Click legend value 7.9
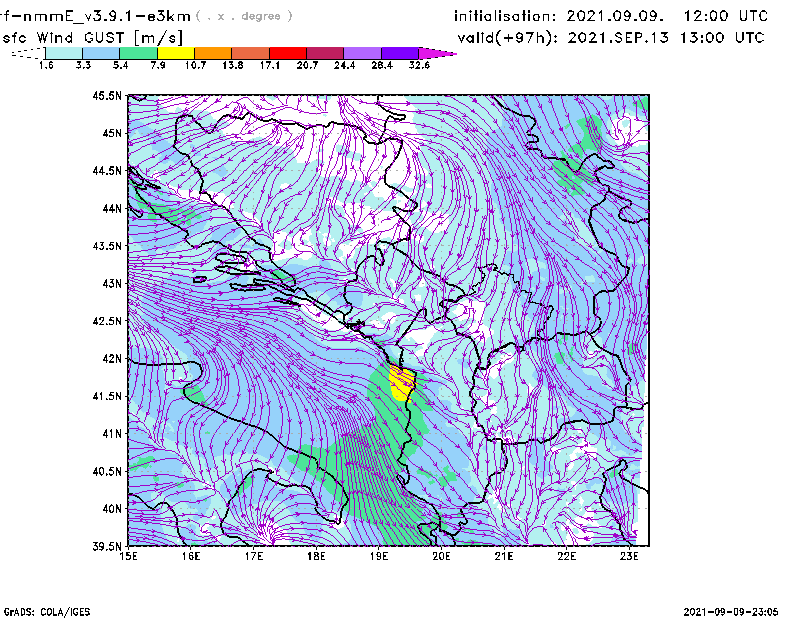 click(x=158, y=65)
